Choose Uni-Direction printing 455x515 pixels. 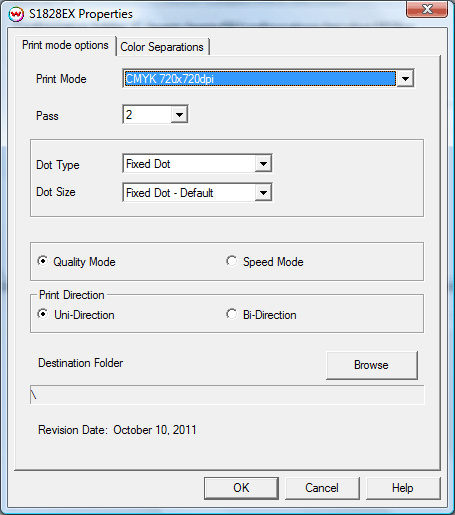coord(43,314)
